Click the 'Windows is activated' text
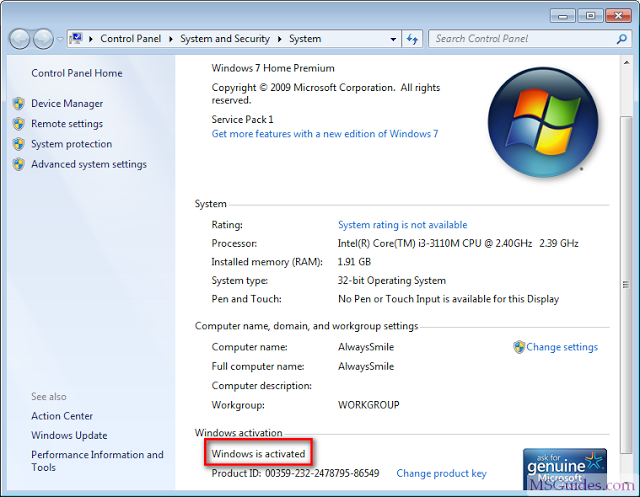 click(258, 454)
